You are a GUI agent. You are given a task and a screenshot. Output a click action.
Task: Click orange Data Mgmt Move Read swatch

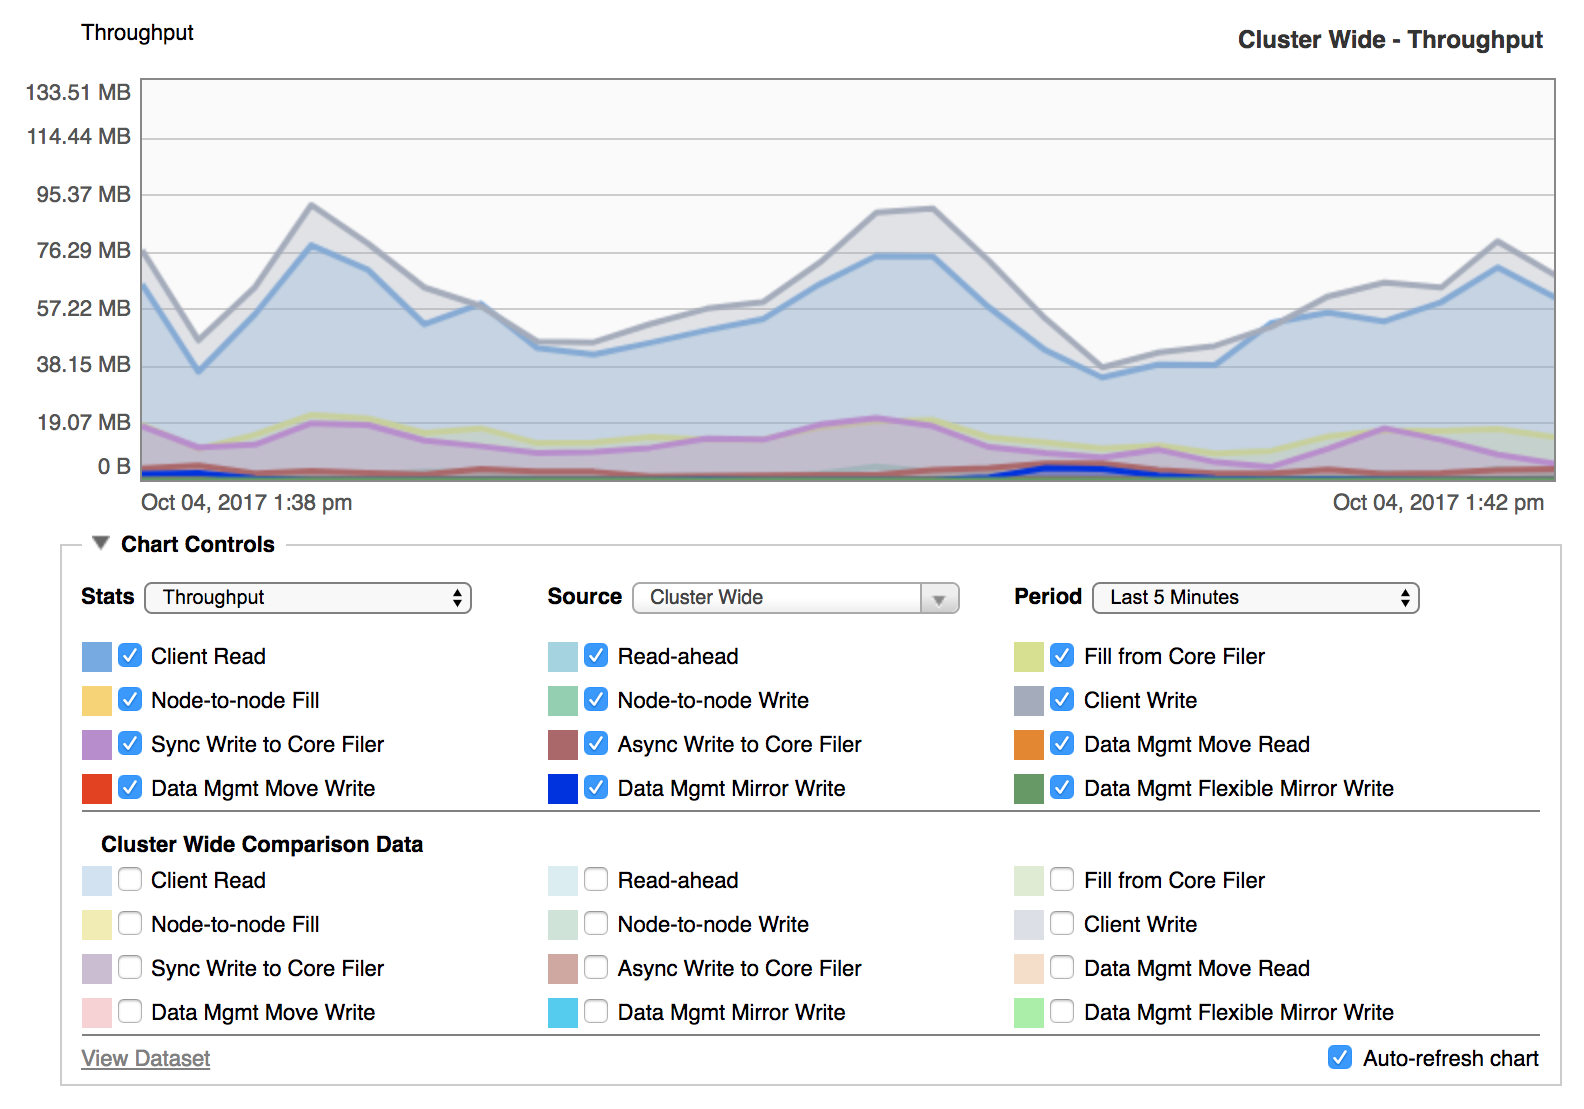coord(1029,745)
